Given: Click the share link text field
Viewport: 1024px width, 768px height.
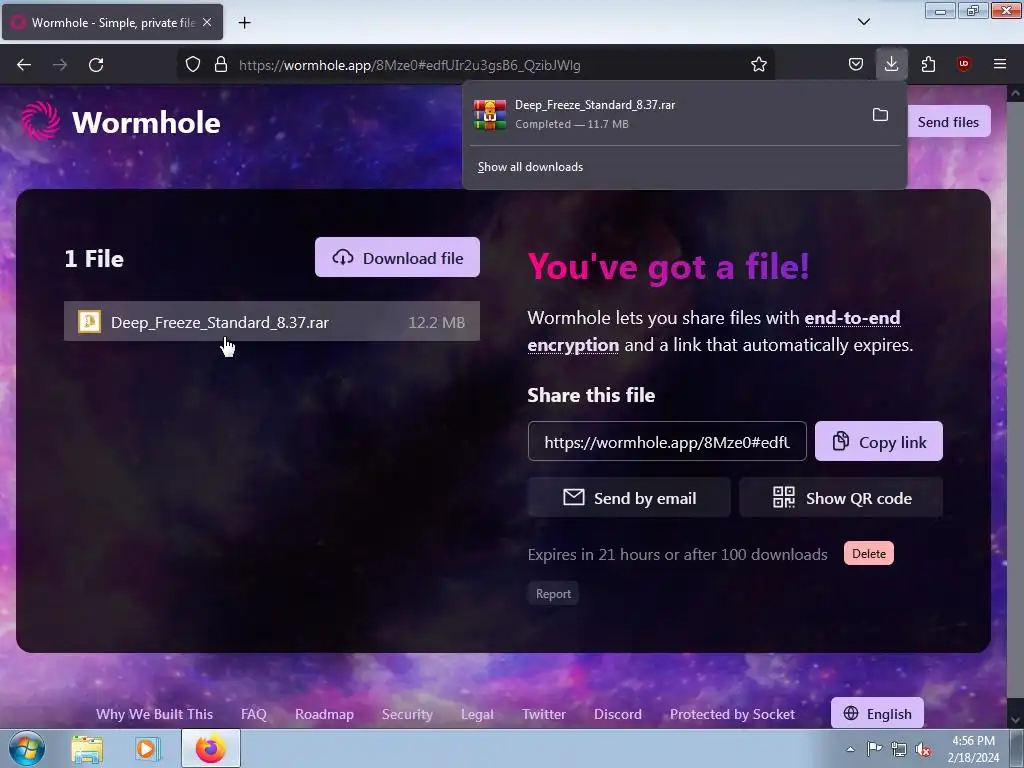Looking at the screenshot, I should [x=667, y=441].
